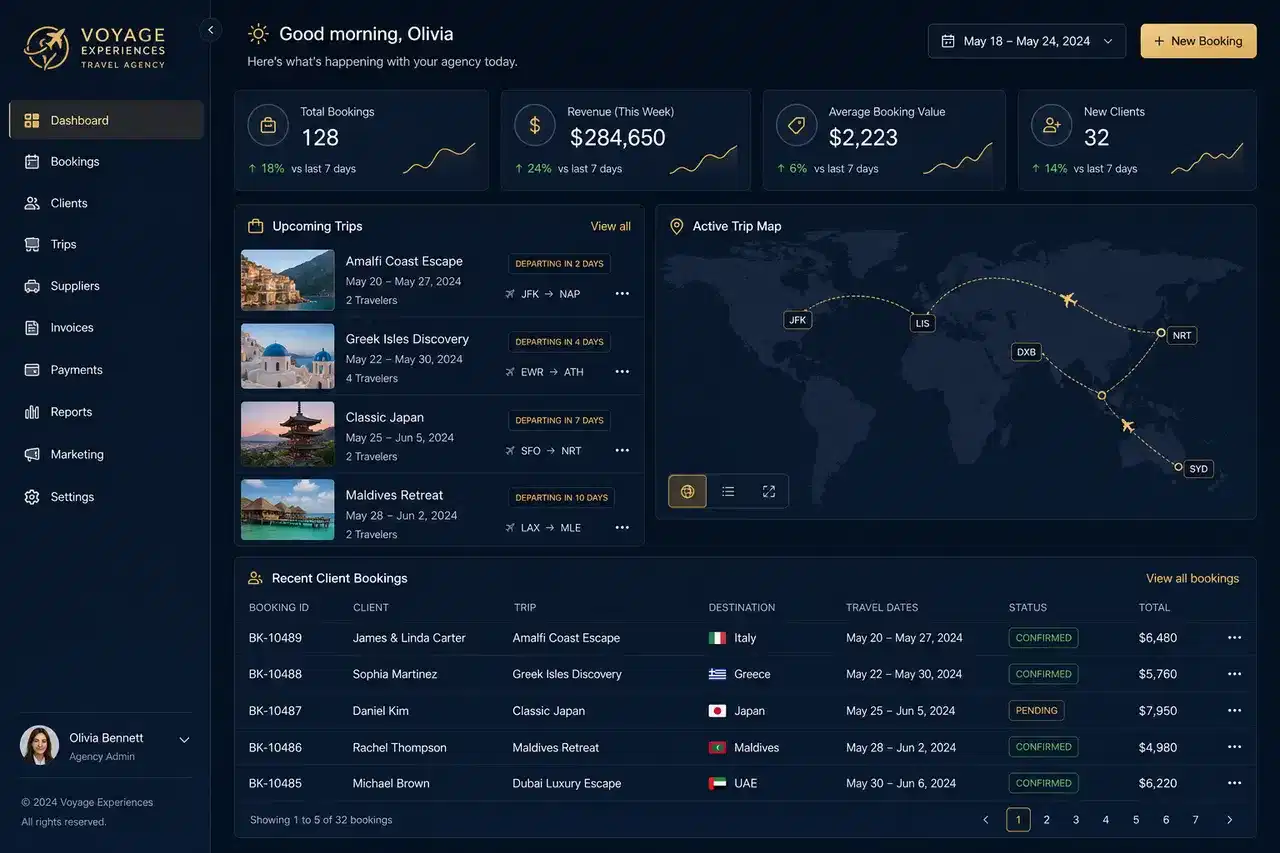Go to page 3 of bookings
Image resolution: width=1280 pixels, height=853 pixels.
1076,820
